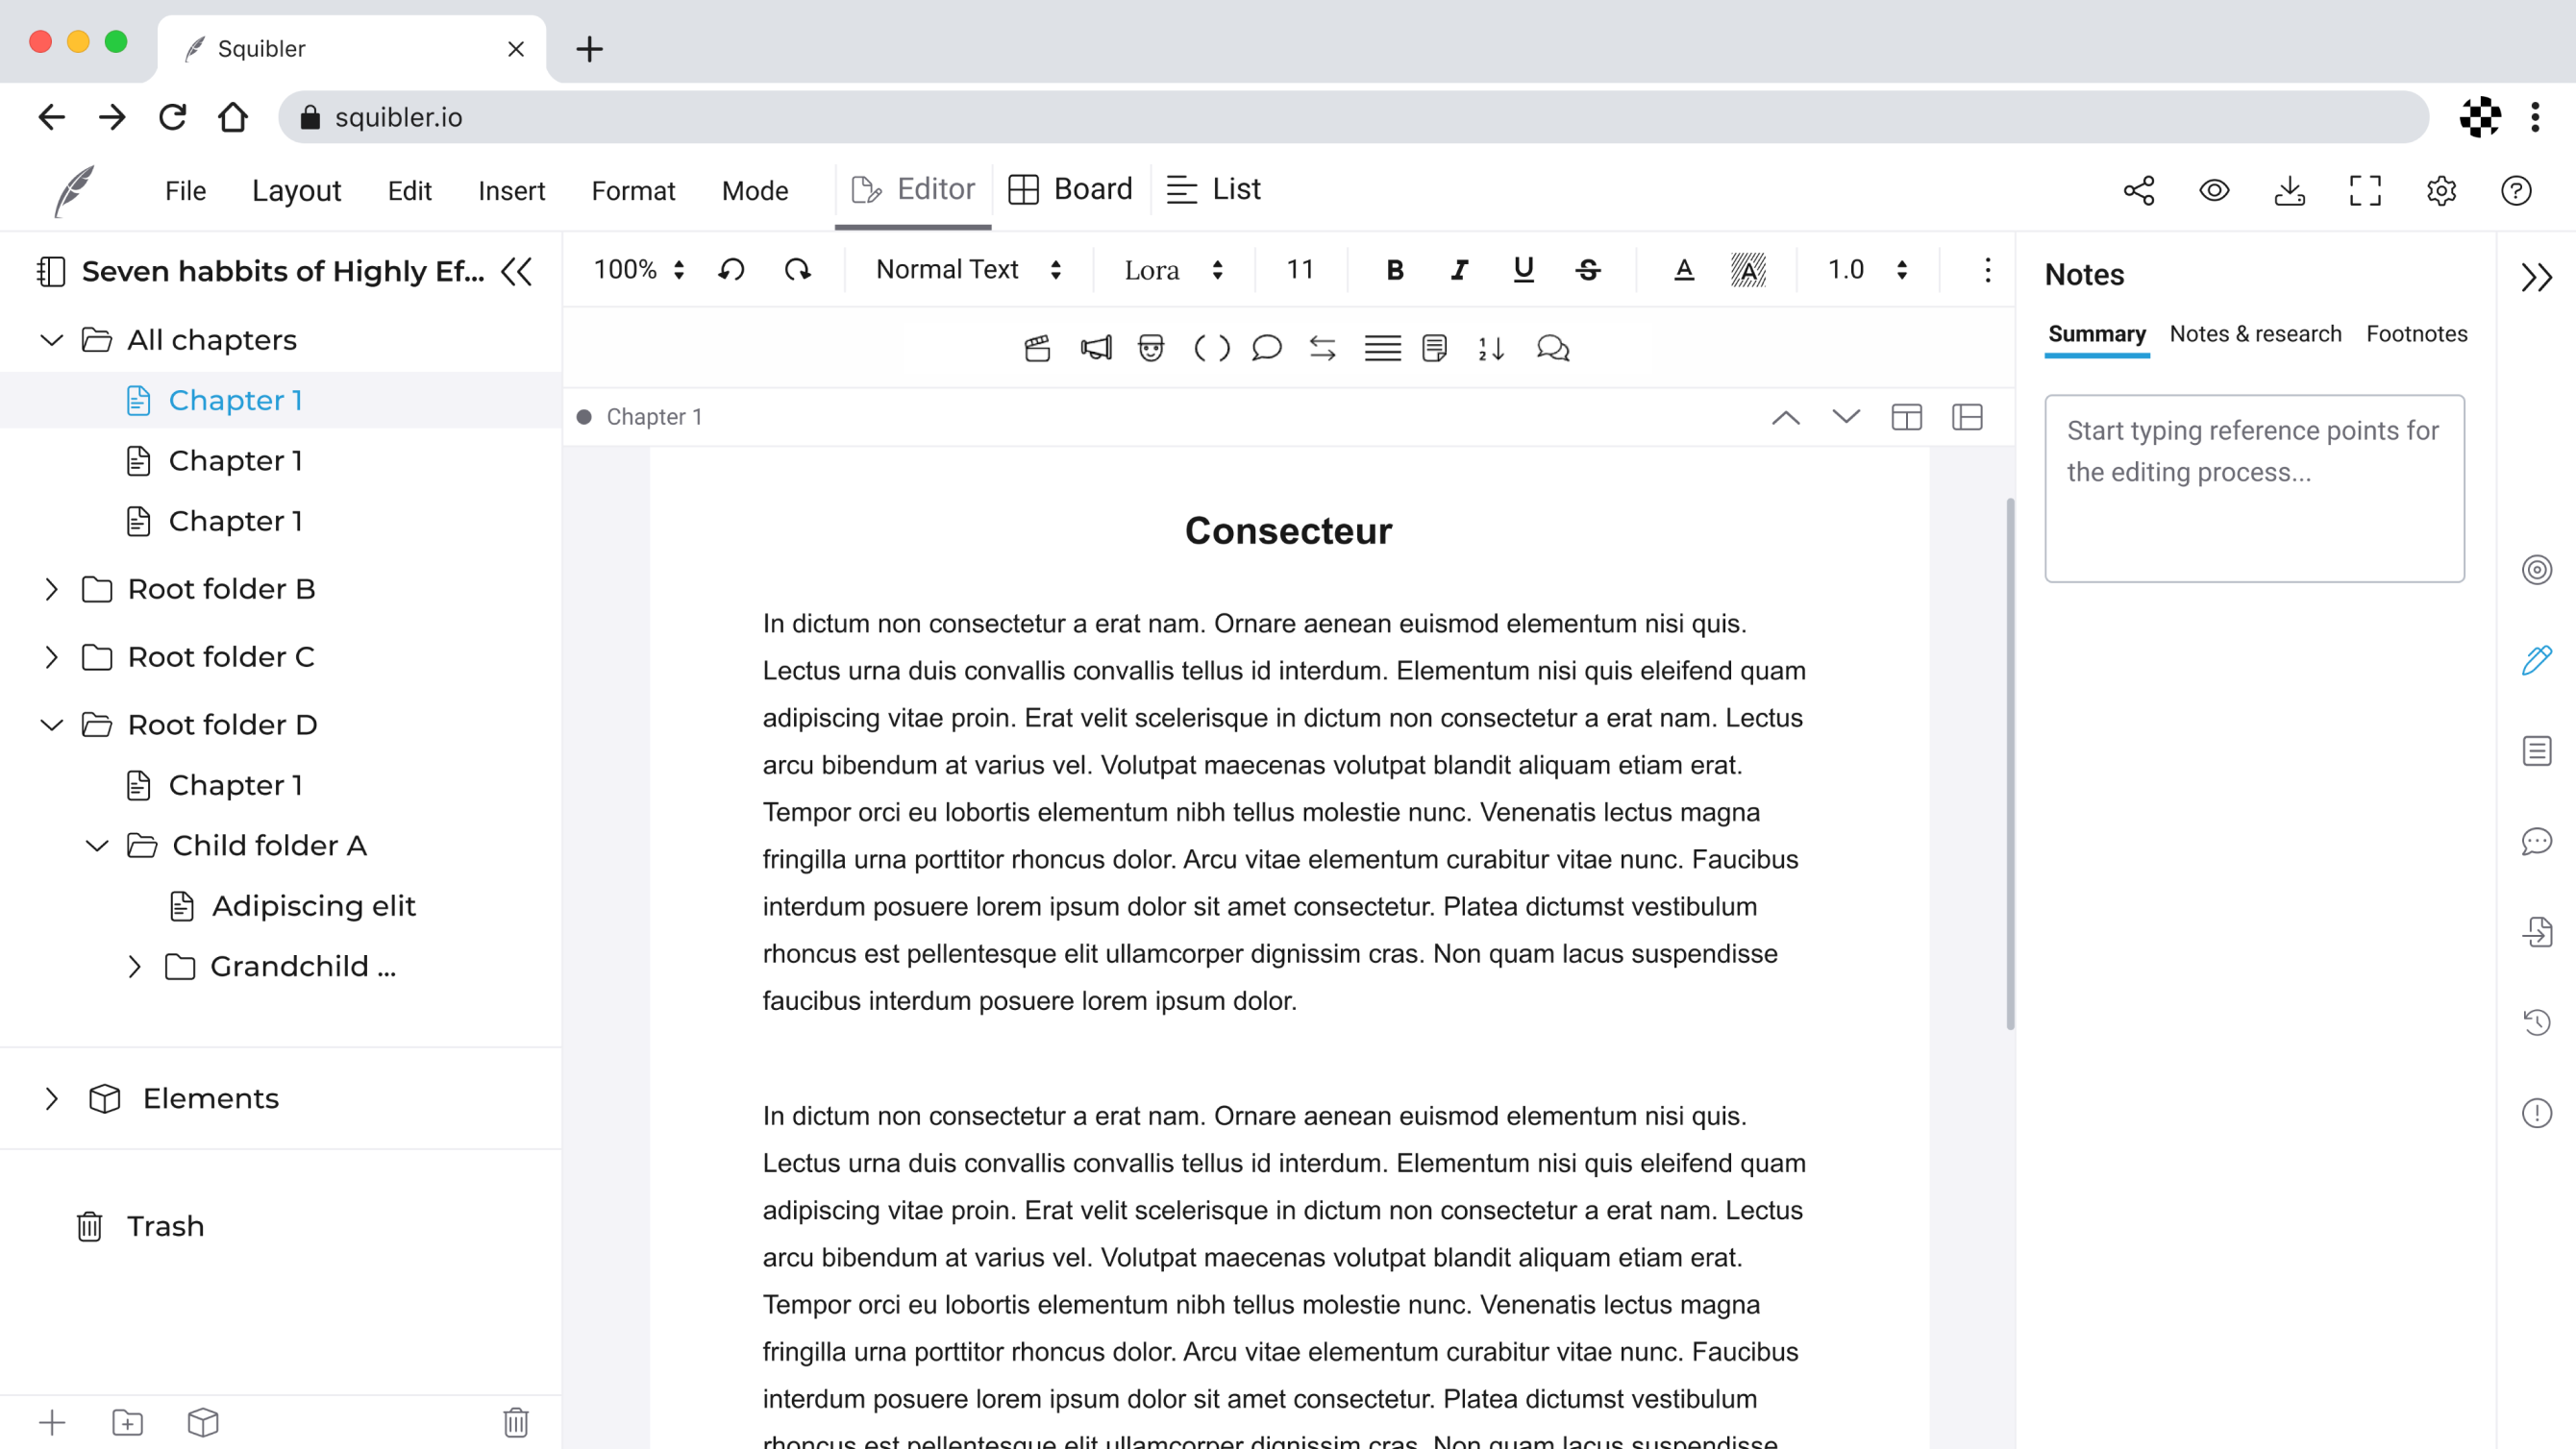The height and width of the screenshot is (1449, 2576).
Task: Open the text color picker
Action: point(1684,270)
